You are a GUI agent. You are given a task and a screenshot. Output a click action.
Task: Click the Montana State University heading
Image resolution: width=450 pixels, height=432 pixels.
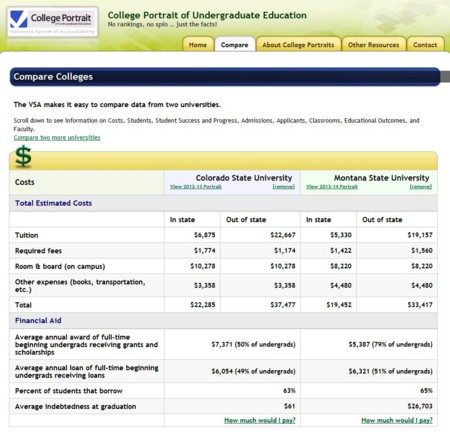coord(382,178)
